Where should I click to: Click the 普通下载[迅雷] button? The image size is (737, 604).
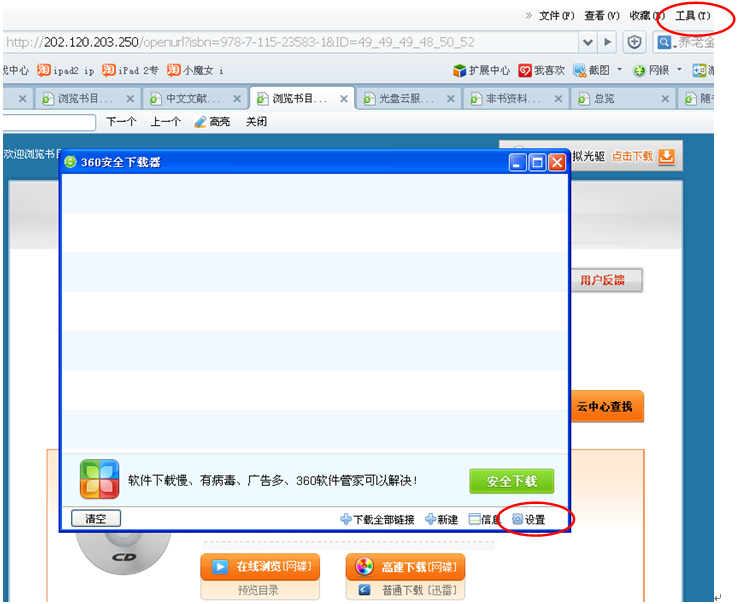coord(405,590)
